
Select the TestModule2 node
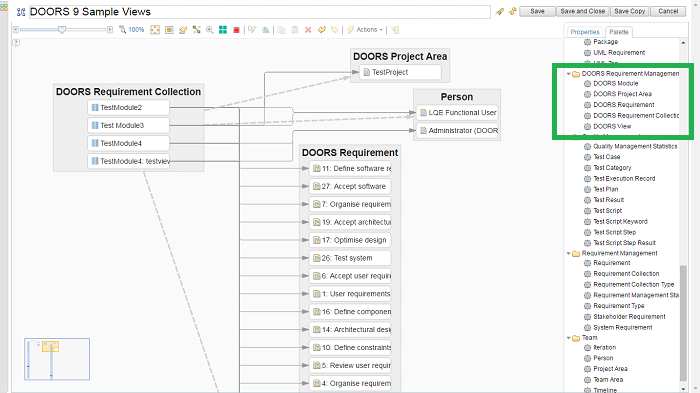(x=129, y=108)
